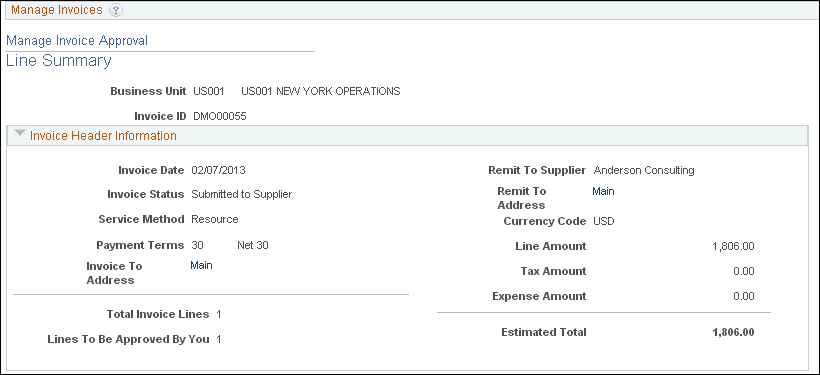Click the Manage Invoice Approval heading

point(77,40)
